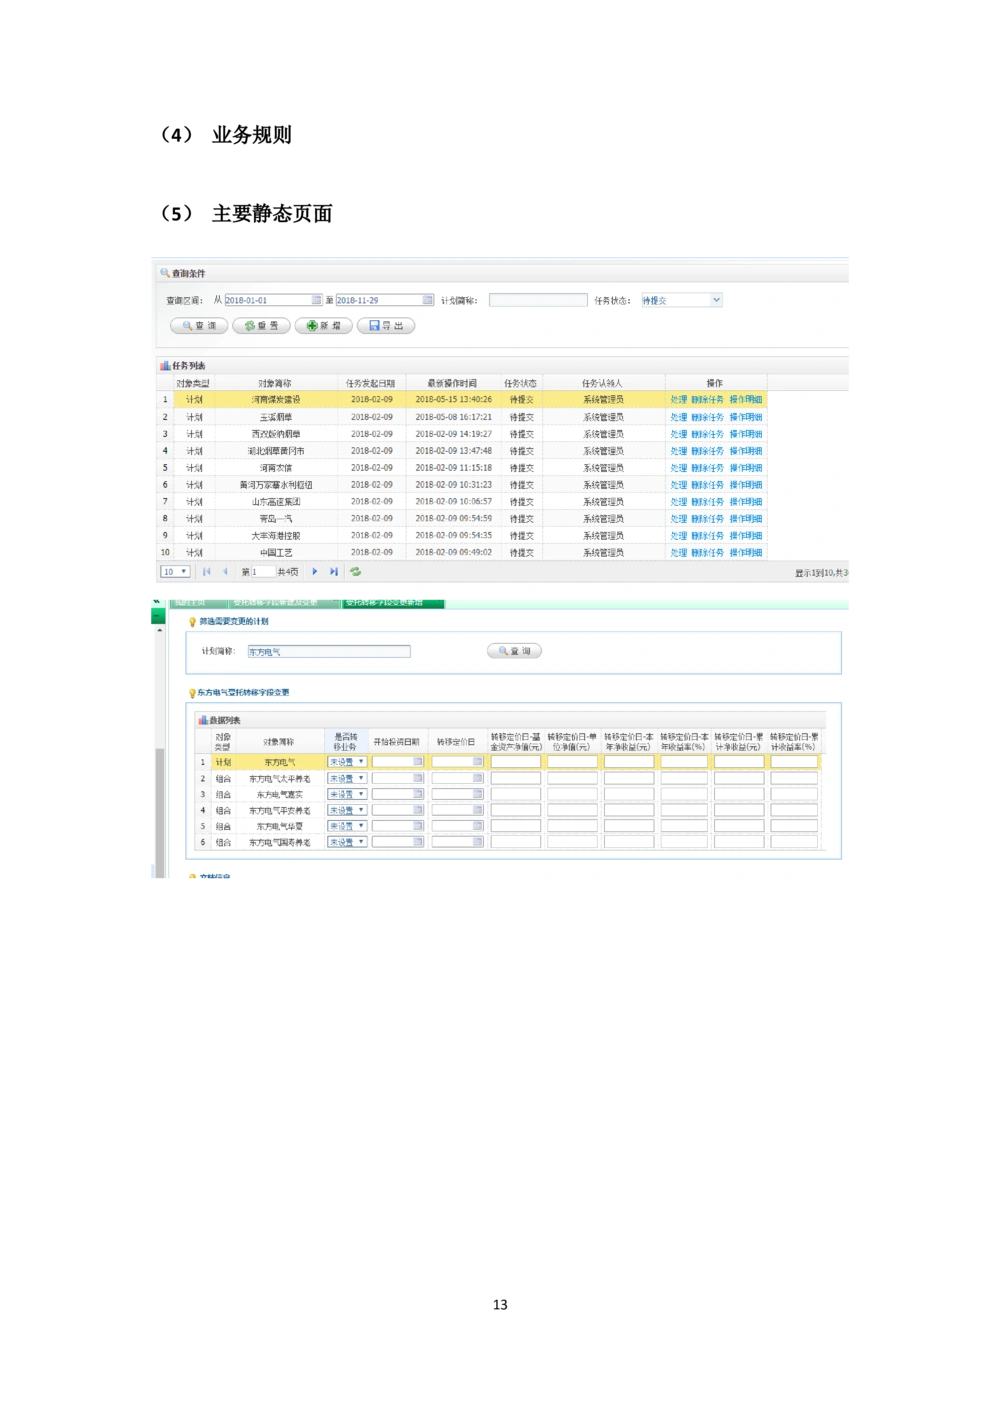Click the 计划简称 input with 东方电气

[x=329, y=652]
